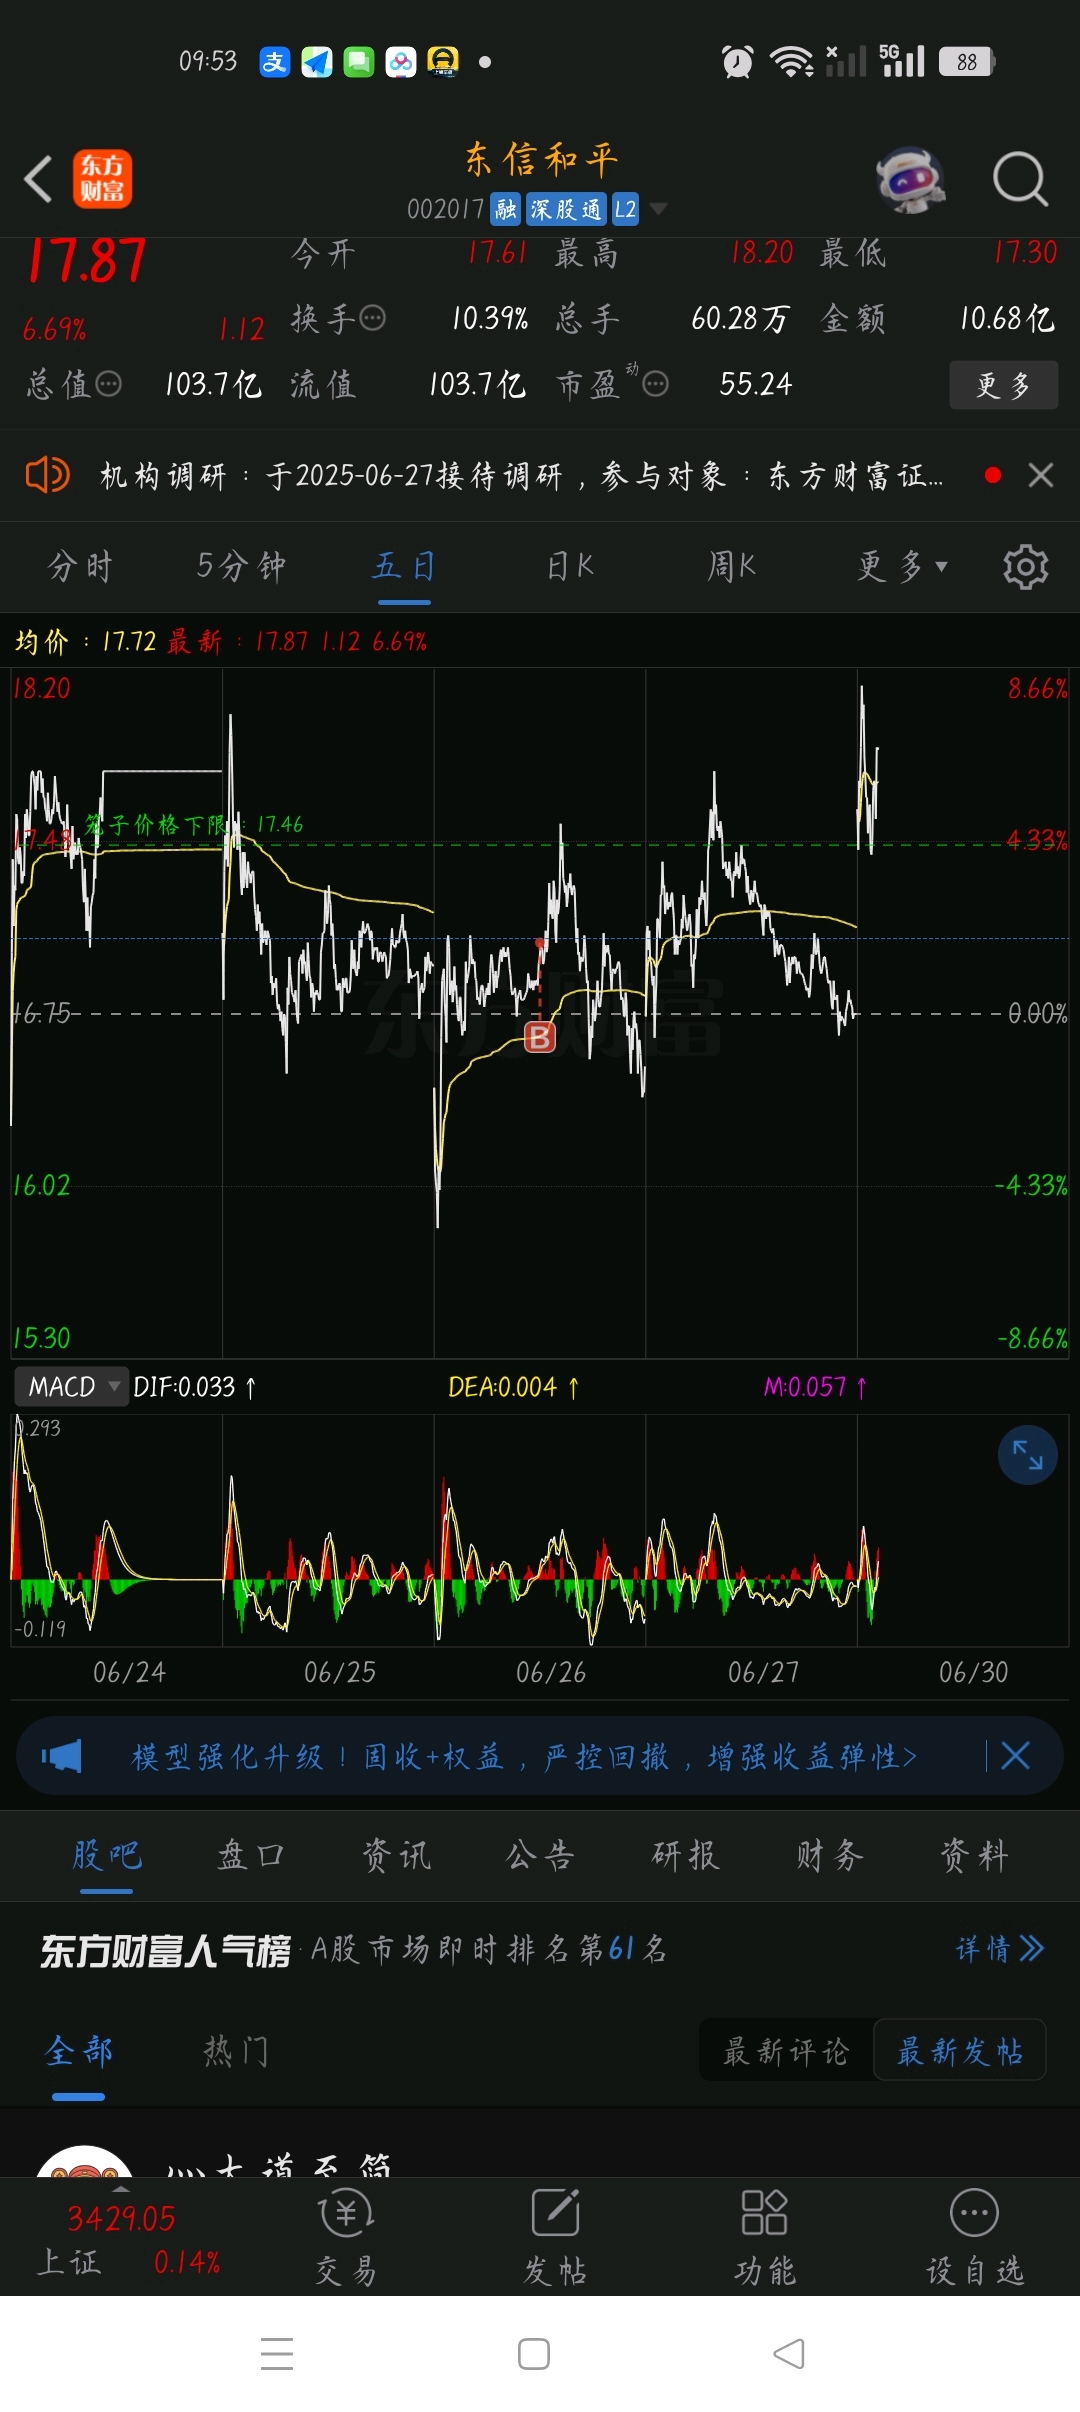
Task: Tap Android home square button
Action: pos(534,2354)
